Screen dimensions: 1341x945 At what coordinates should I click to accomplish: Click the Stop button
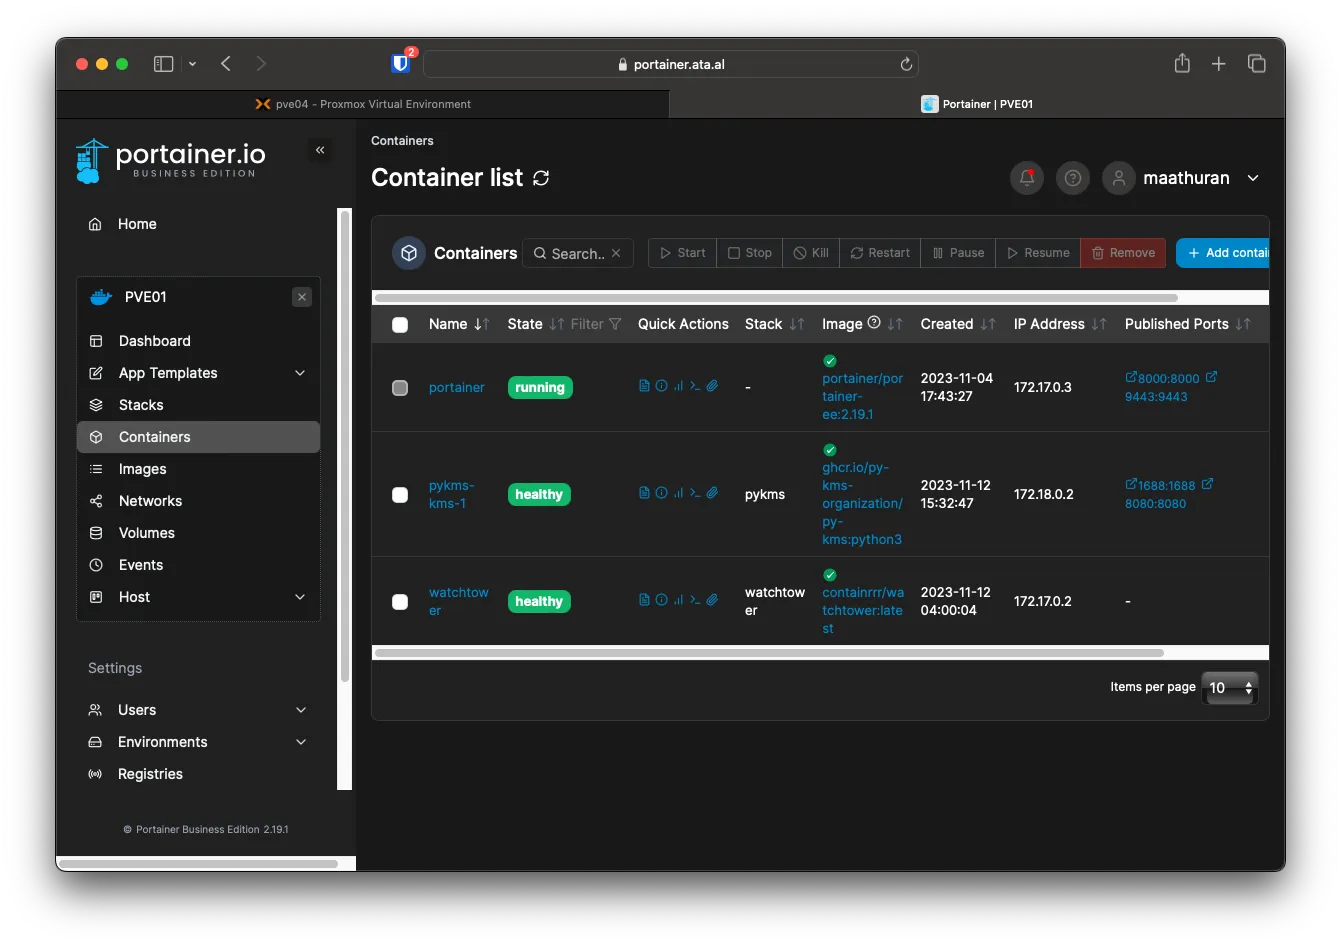tap(750, 253)
